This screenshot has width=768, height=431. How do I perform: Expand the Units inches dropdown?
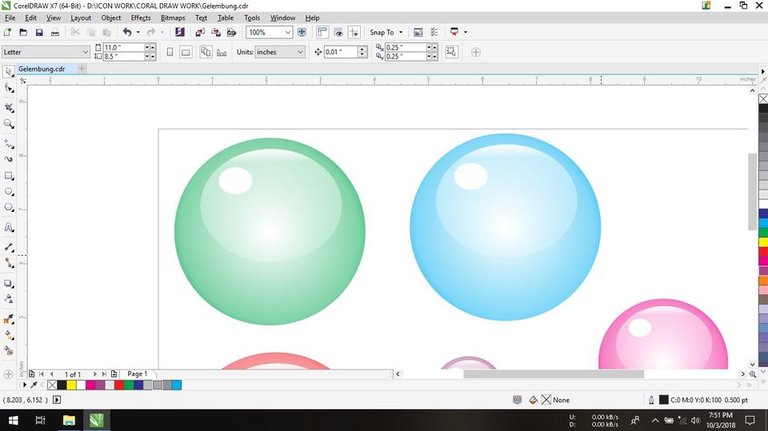[x=300, y=52]
